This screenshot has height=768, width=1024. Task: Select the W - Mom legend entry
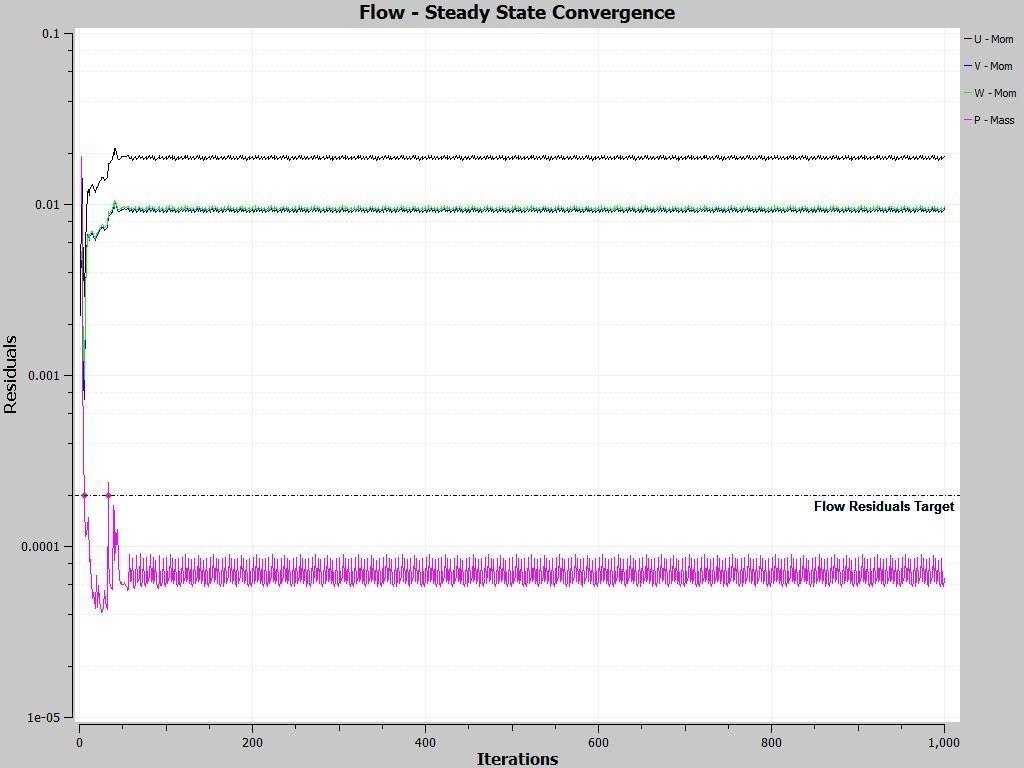click(990, 93)
